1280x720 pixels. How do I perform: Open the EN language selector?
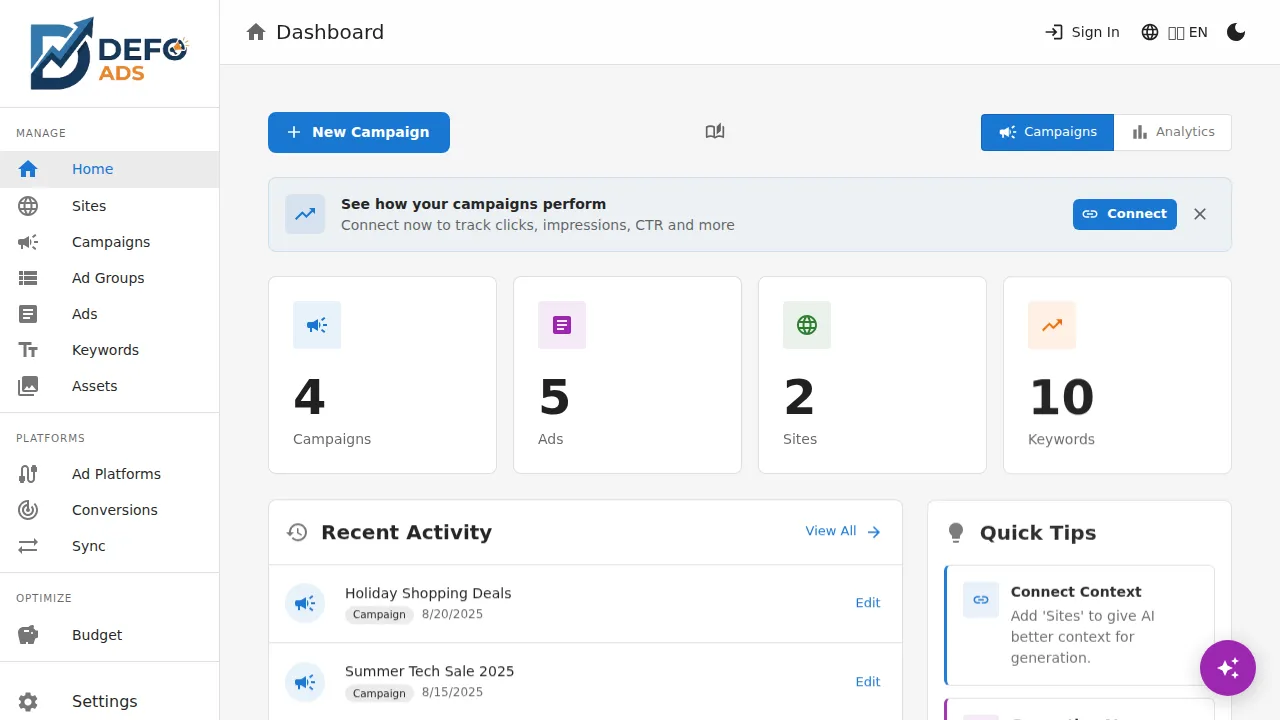(1174, 32)
